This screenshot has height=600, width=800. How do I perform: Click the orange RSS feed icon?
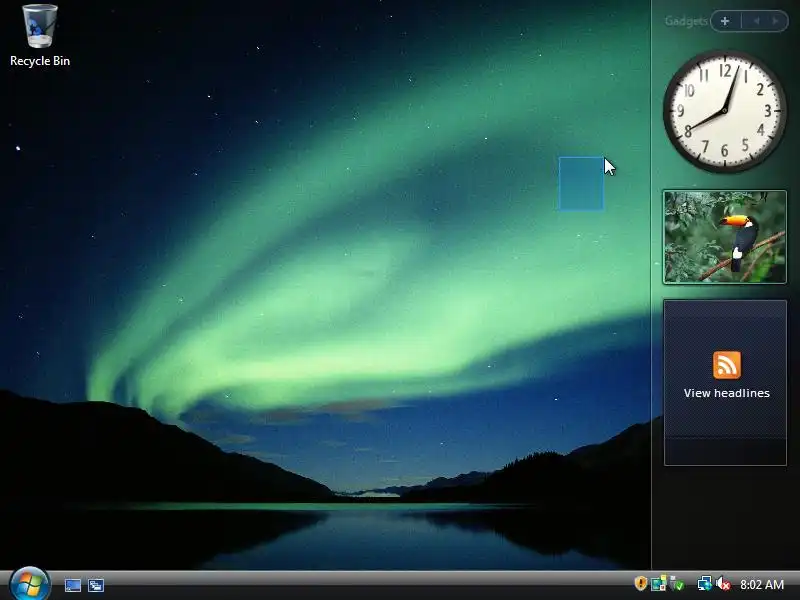[x=727, y=365]
